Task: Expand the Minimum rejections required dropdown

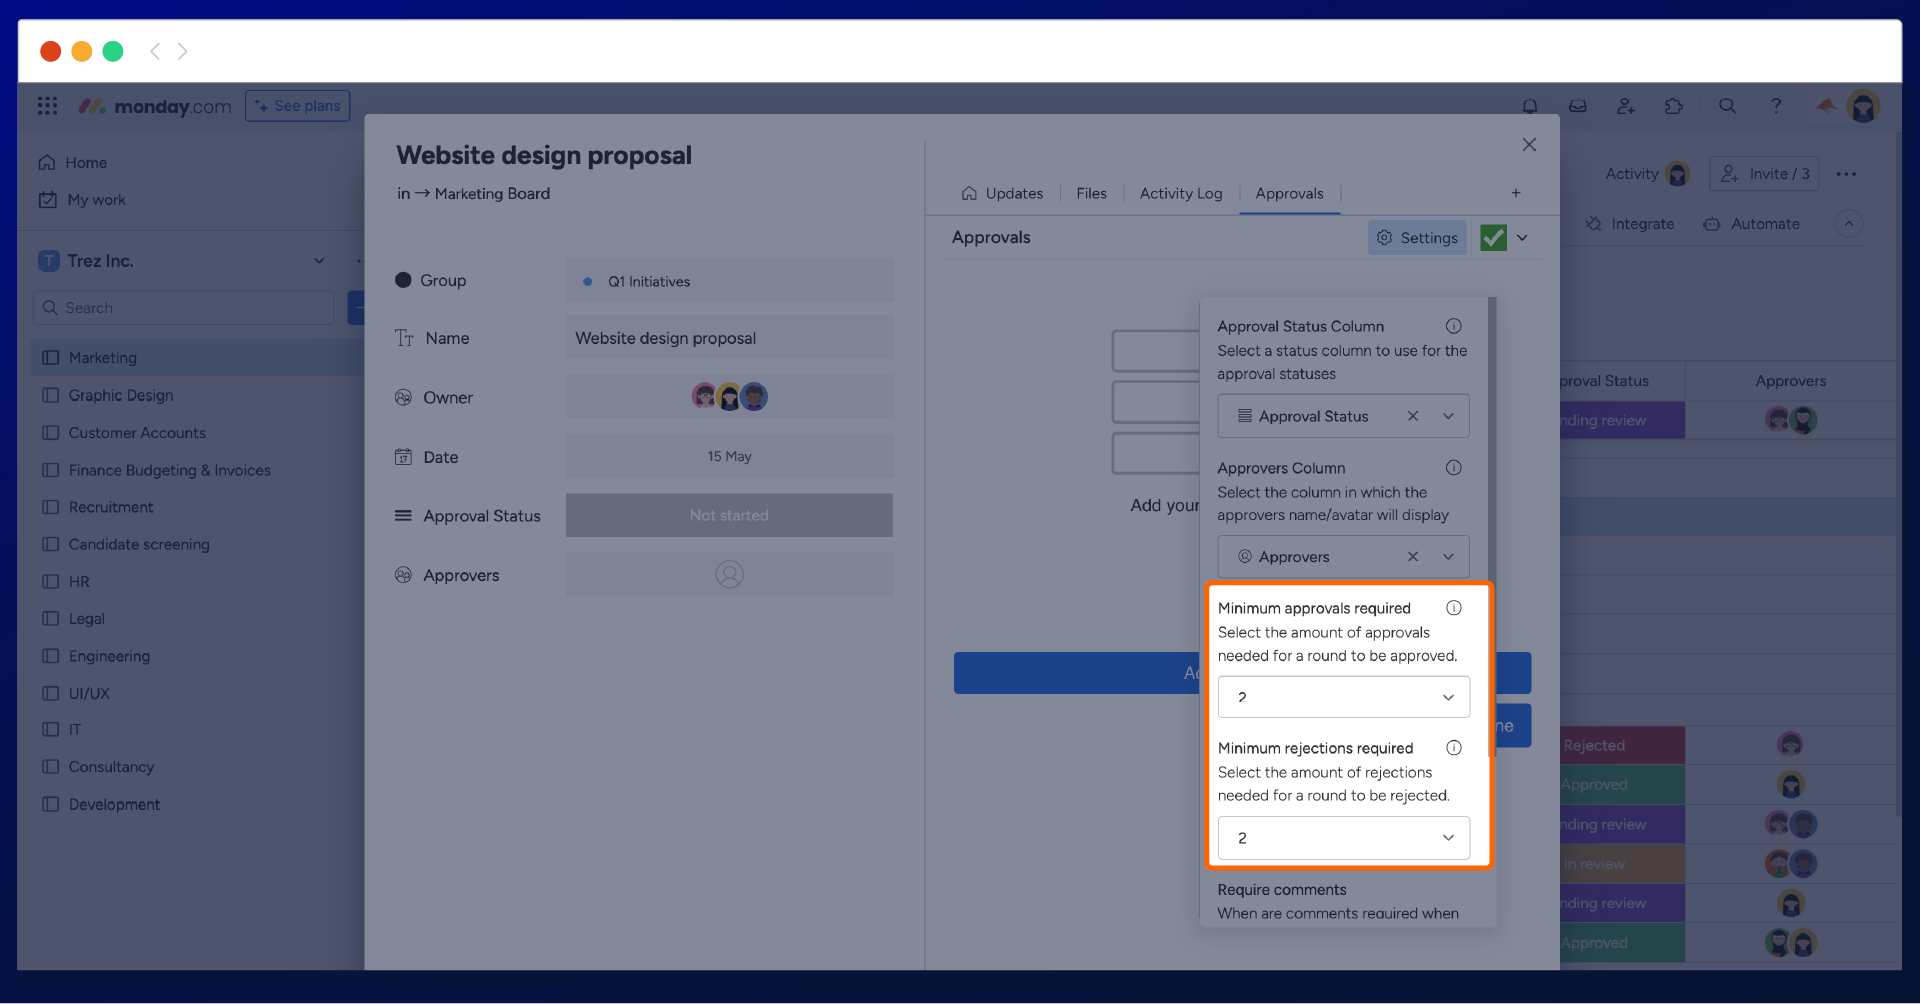Action: point(1343,838)
